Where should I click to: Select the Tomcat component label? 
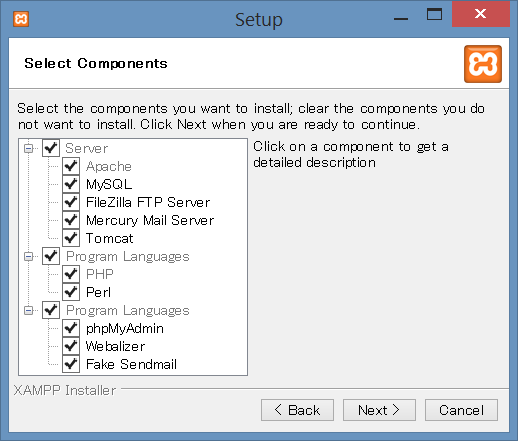[109, 238]
